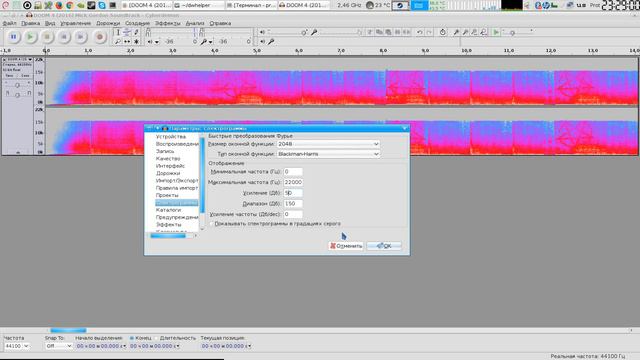Click the range (dB) 150 field

point(293,203)
